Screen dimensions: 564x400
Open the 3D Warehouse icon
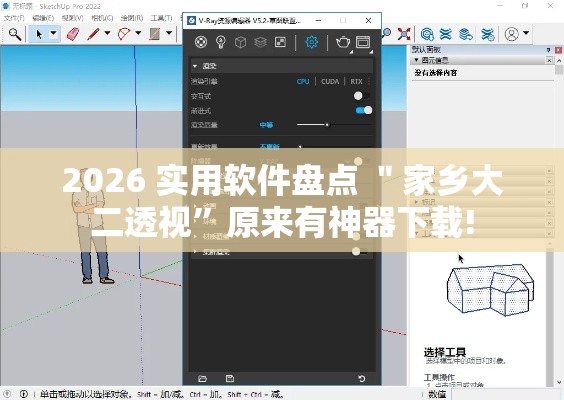(x=427, y=34)
